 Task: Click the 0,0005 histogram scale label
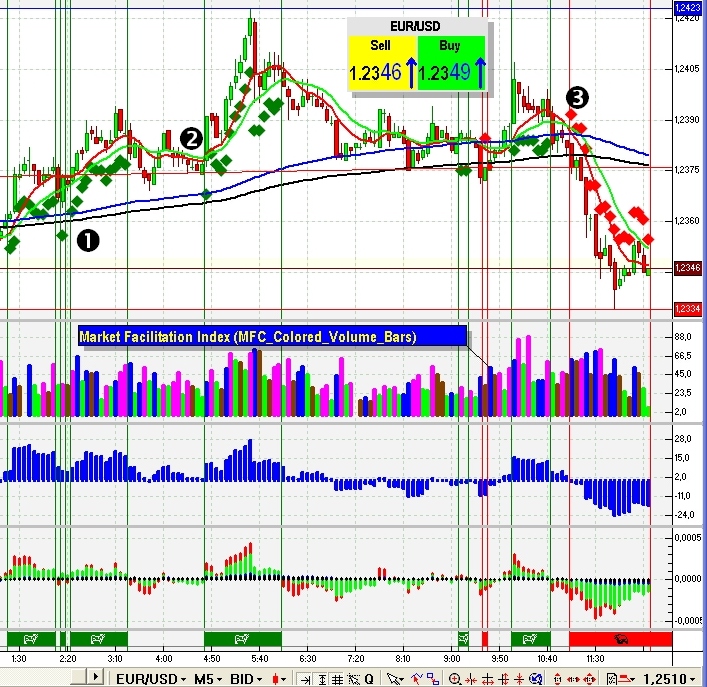(x=688, y=538)
